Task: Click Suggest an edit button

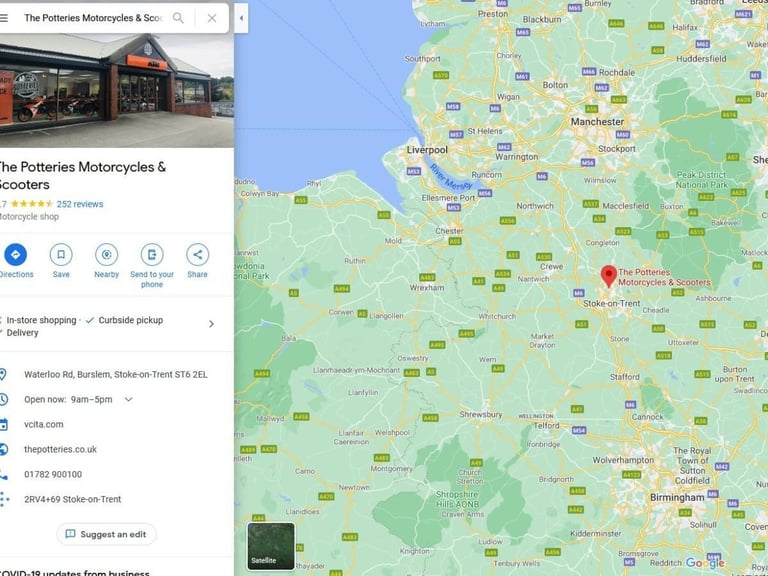Action: pyautogui.click(x=106, y=534)
